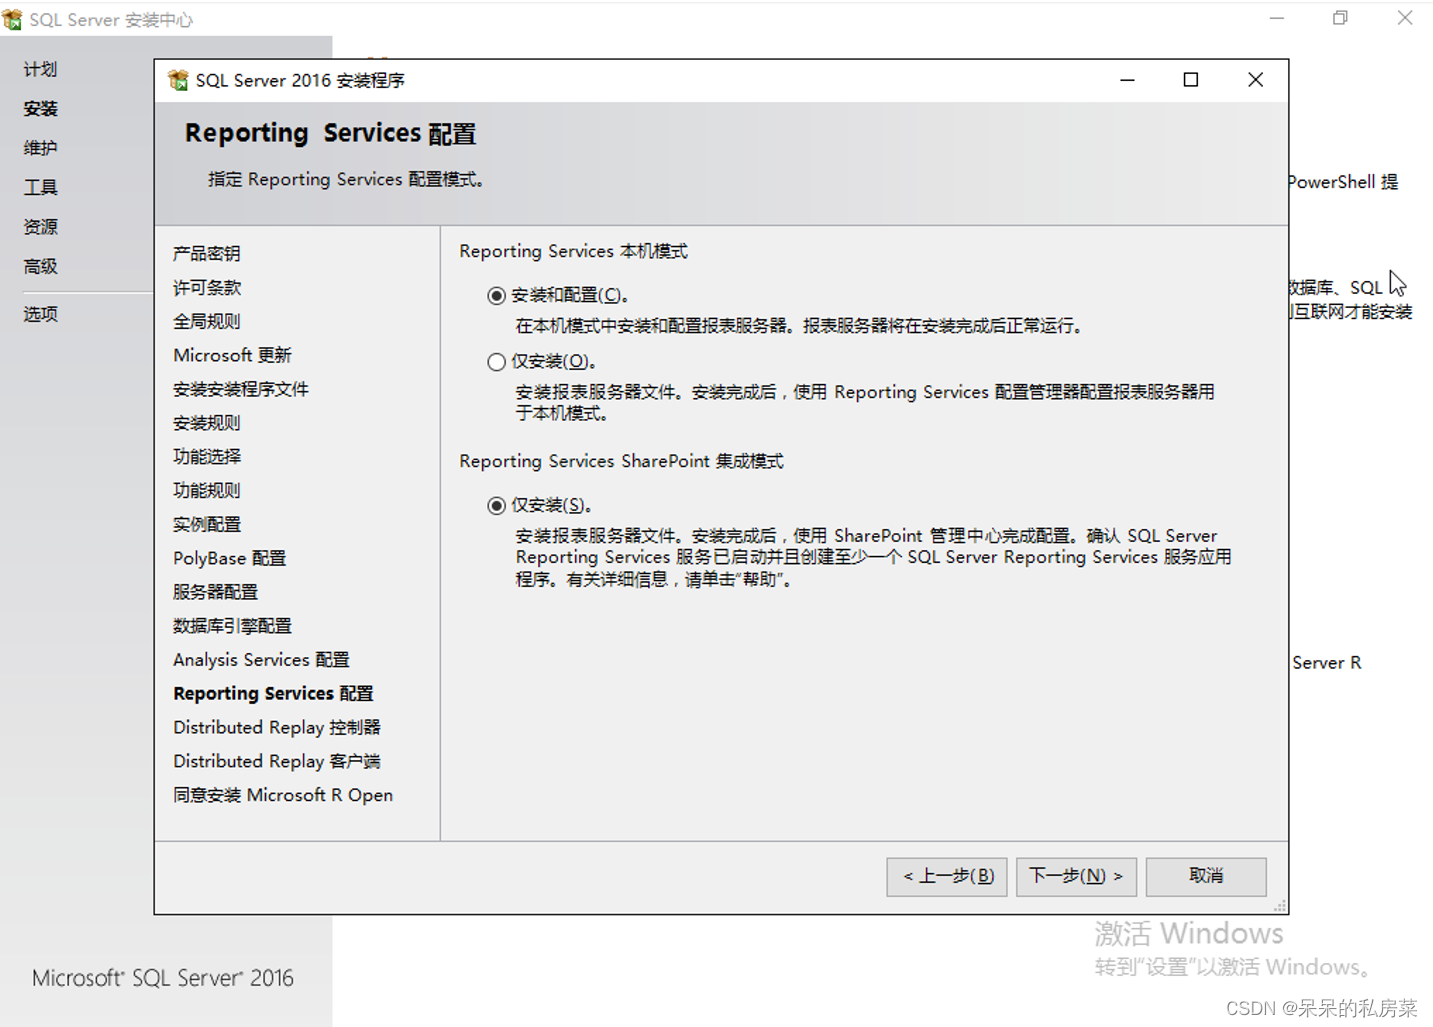Maximize the SQL Server 2016 安装程序 dialog

[1191, 80]
